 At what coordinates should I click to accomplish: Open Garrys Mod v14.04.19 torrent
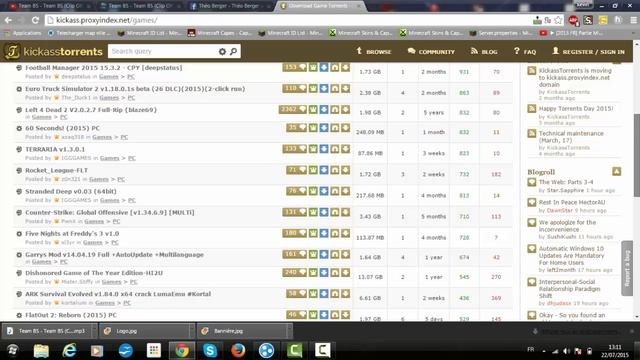(x=114, y=254)
